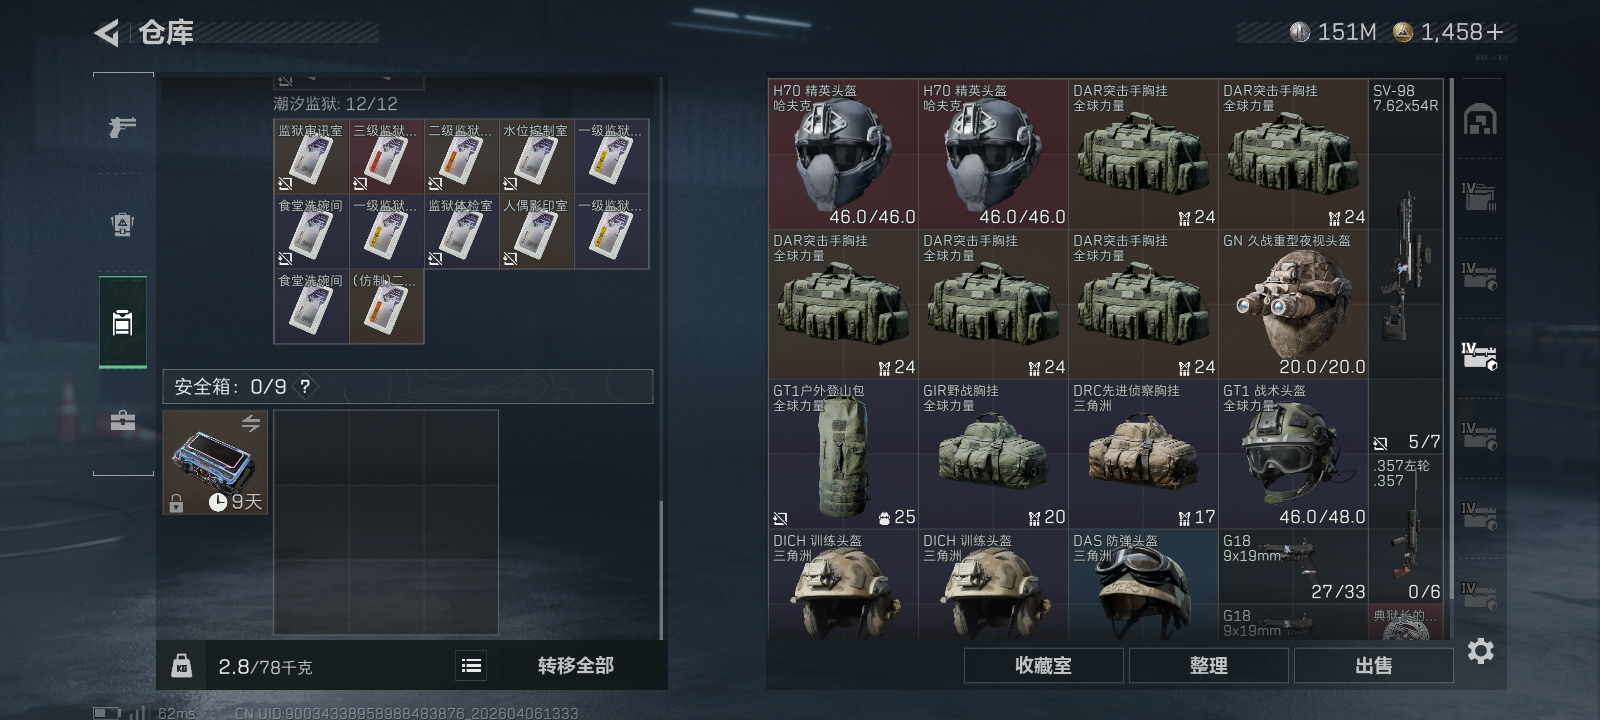Image resolution: width=1600 pixels, height=720 pixels.
Task: Click the 转移全部 button
Action: [x=575, y=665]
